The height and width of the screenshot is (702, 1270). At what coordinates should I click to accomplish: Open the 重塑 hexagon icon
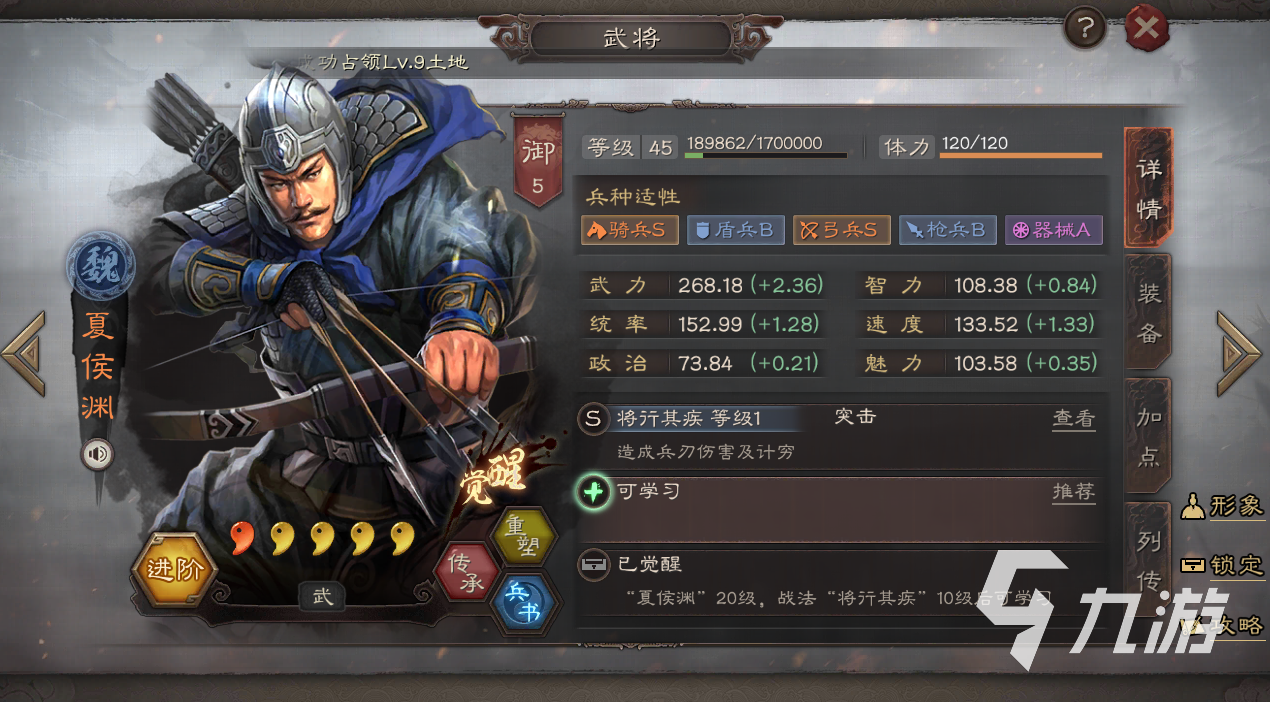[523, 537]
